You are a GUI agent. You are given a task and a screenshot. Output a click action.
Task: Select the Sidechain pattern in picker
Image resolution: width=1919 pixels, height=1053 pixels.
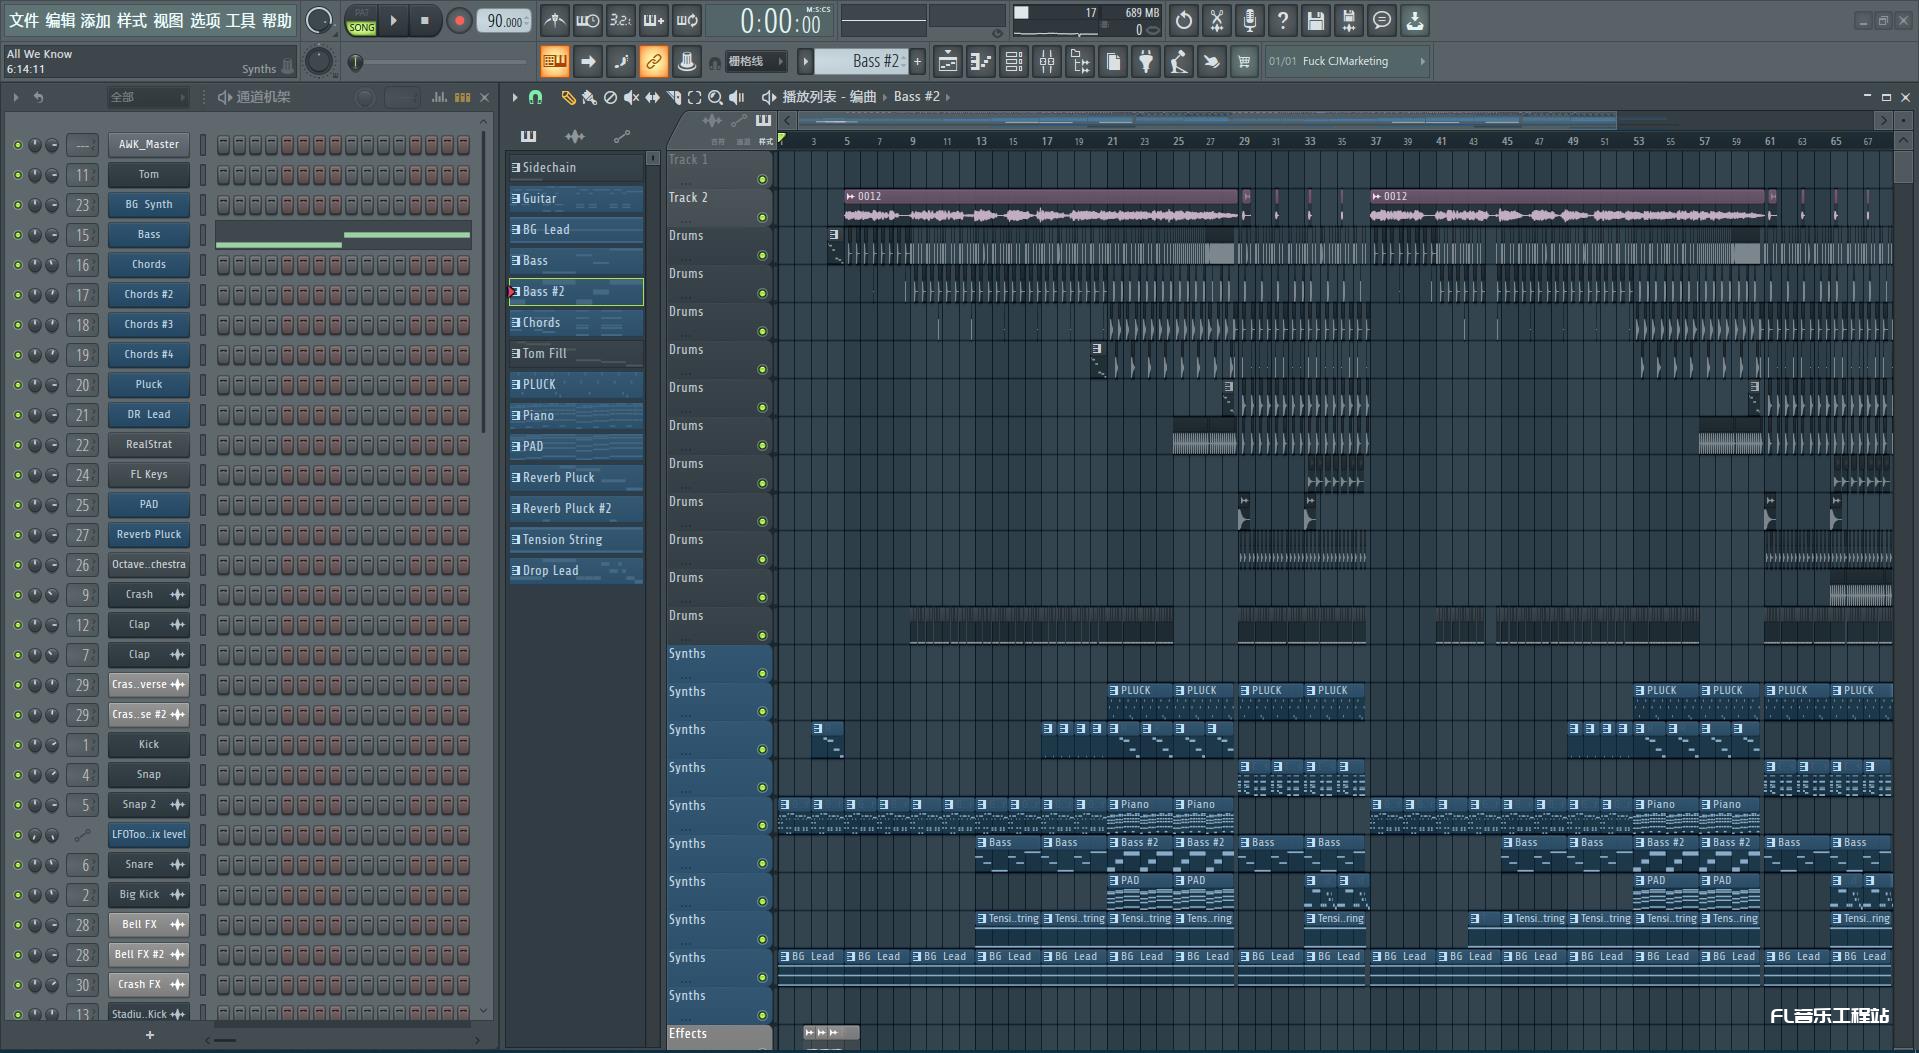[x=576, y=168]
